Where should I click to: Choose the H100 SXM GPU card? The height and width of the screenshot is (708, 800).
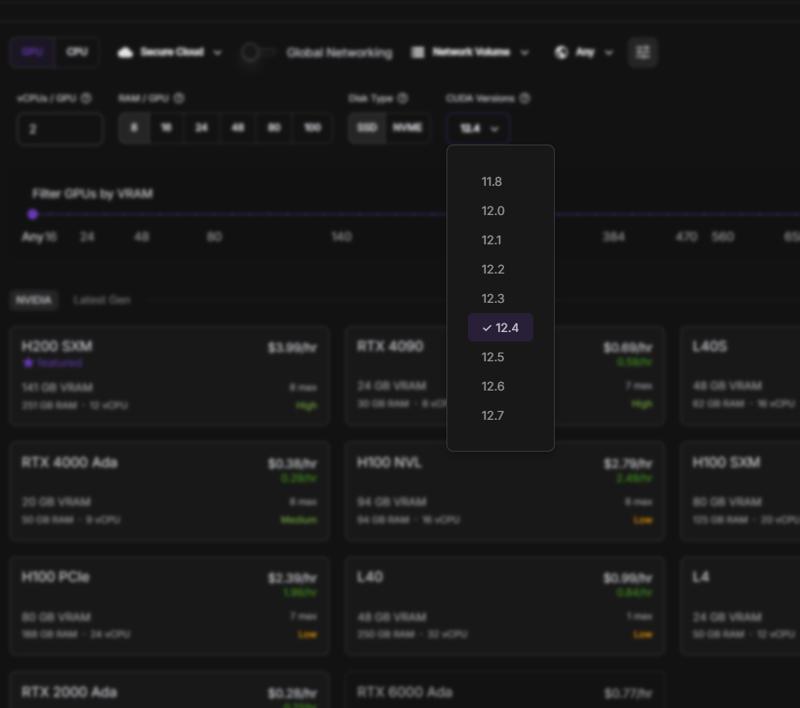[740, 491]
